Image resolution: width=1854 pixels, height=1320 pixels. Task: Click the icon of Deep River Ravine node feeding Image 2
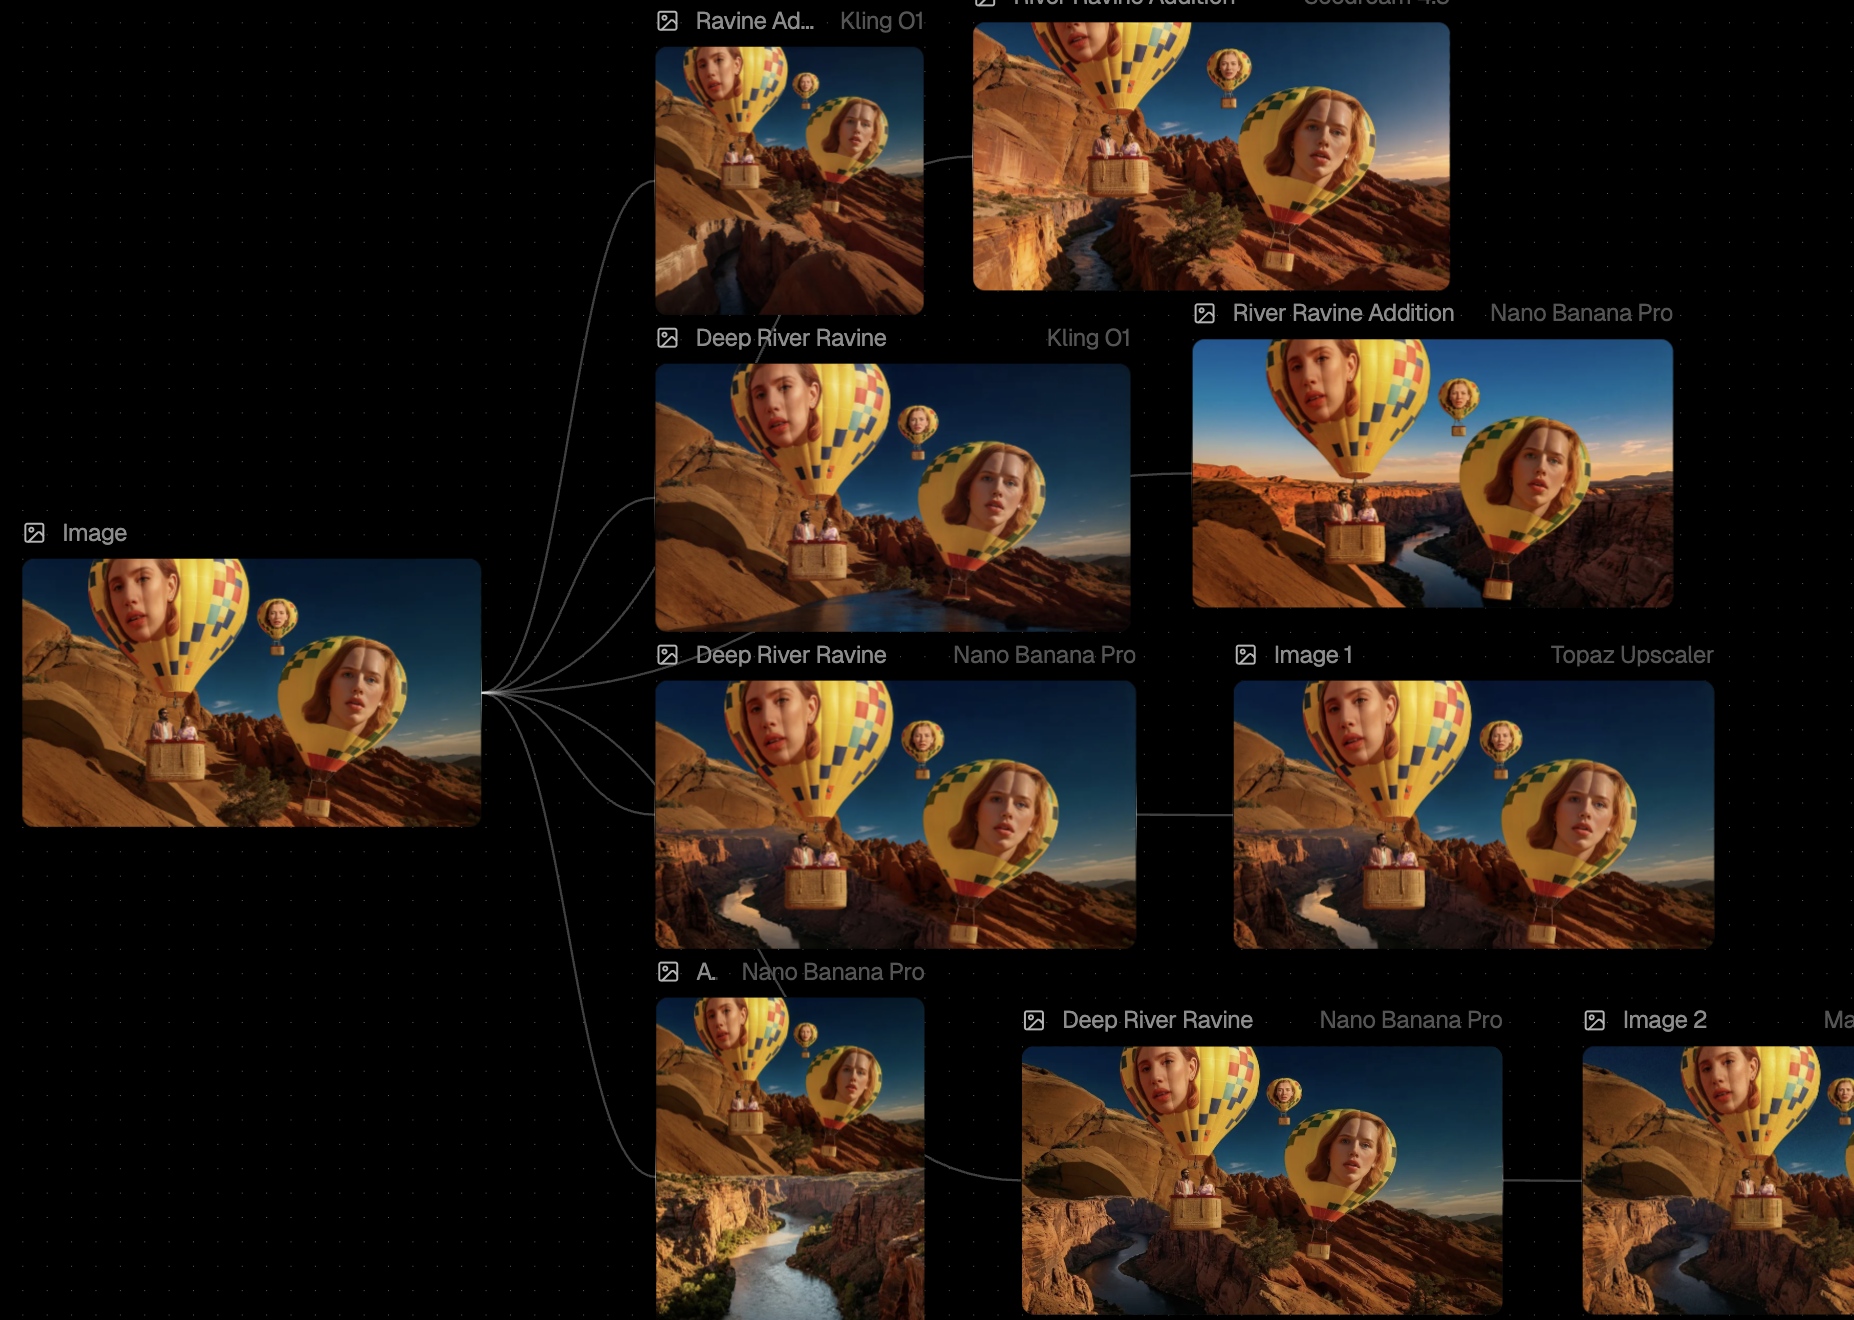point(1034,1020)
